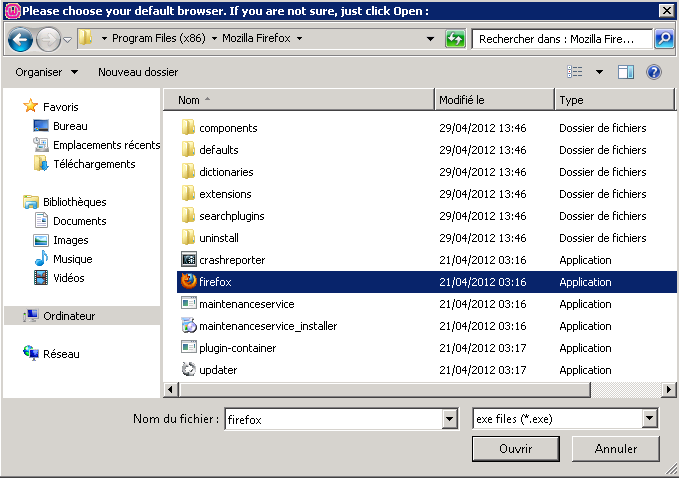
Task: Sort by Modifié le column header
Action: (x=494, y=100)
